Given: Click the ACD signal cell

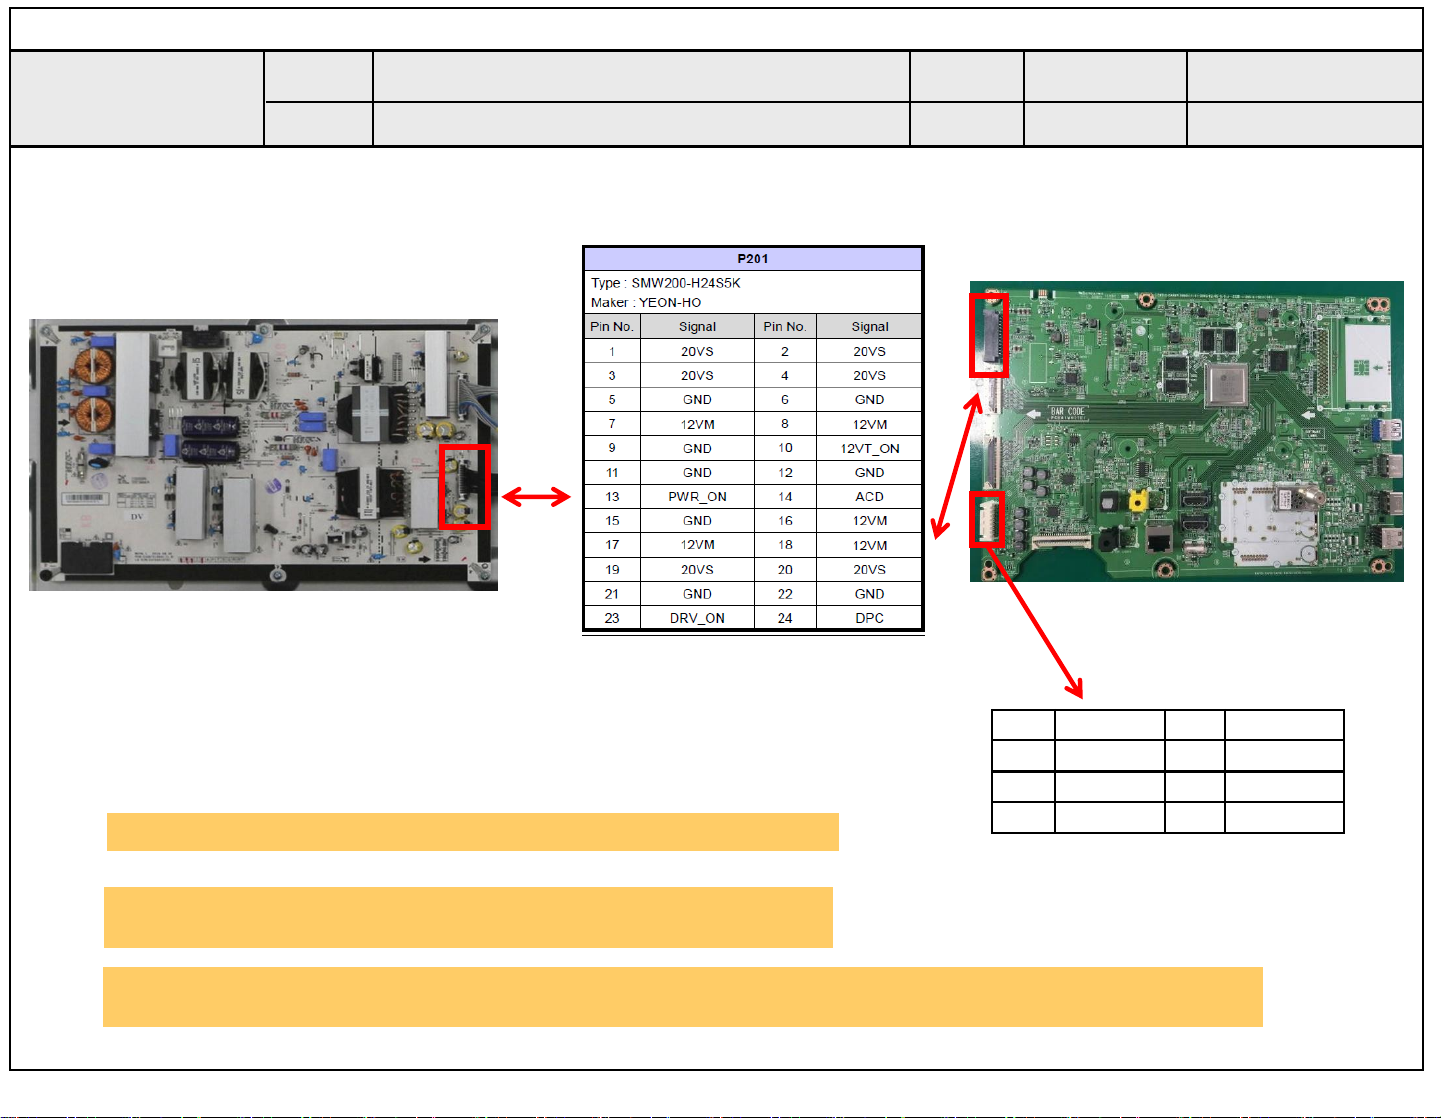Looking at the screenshot, I should pyautogui.click(x=869, y=497).
